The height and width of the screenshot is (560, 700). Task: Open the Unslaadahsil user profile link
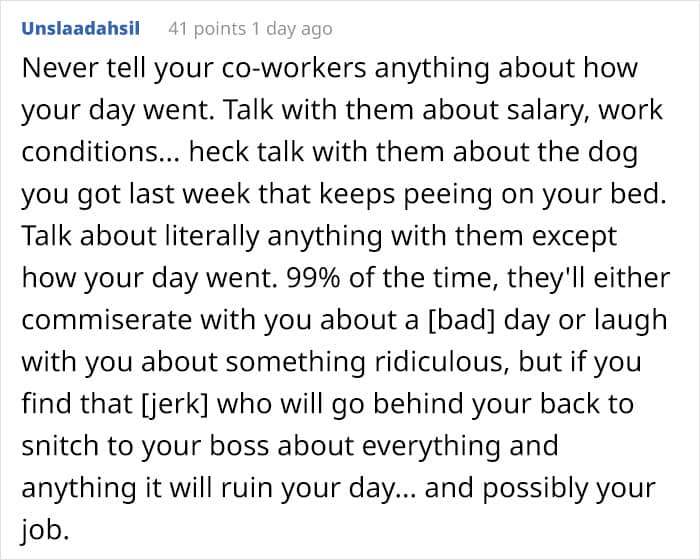[x=86, y=30]
